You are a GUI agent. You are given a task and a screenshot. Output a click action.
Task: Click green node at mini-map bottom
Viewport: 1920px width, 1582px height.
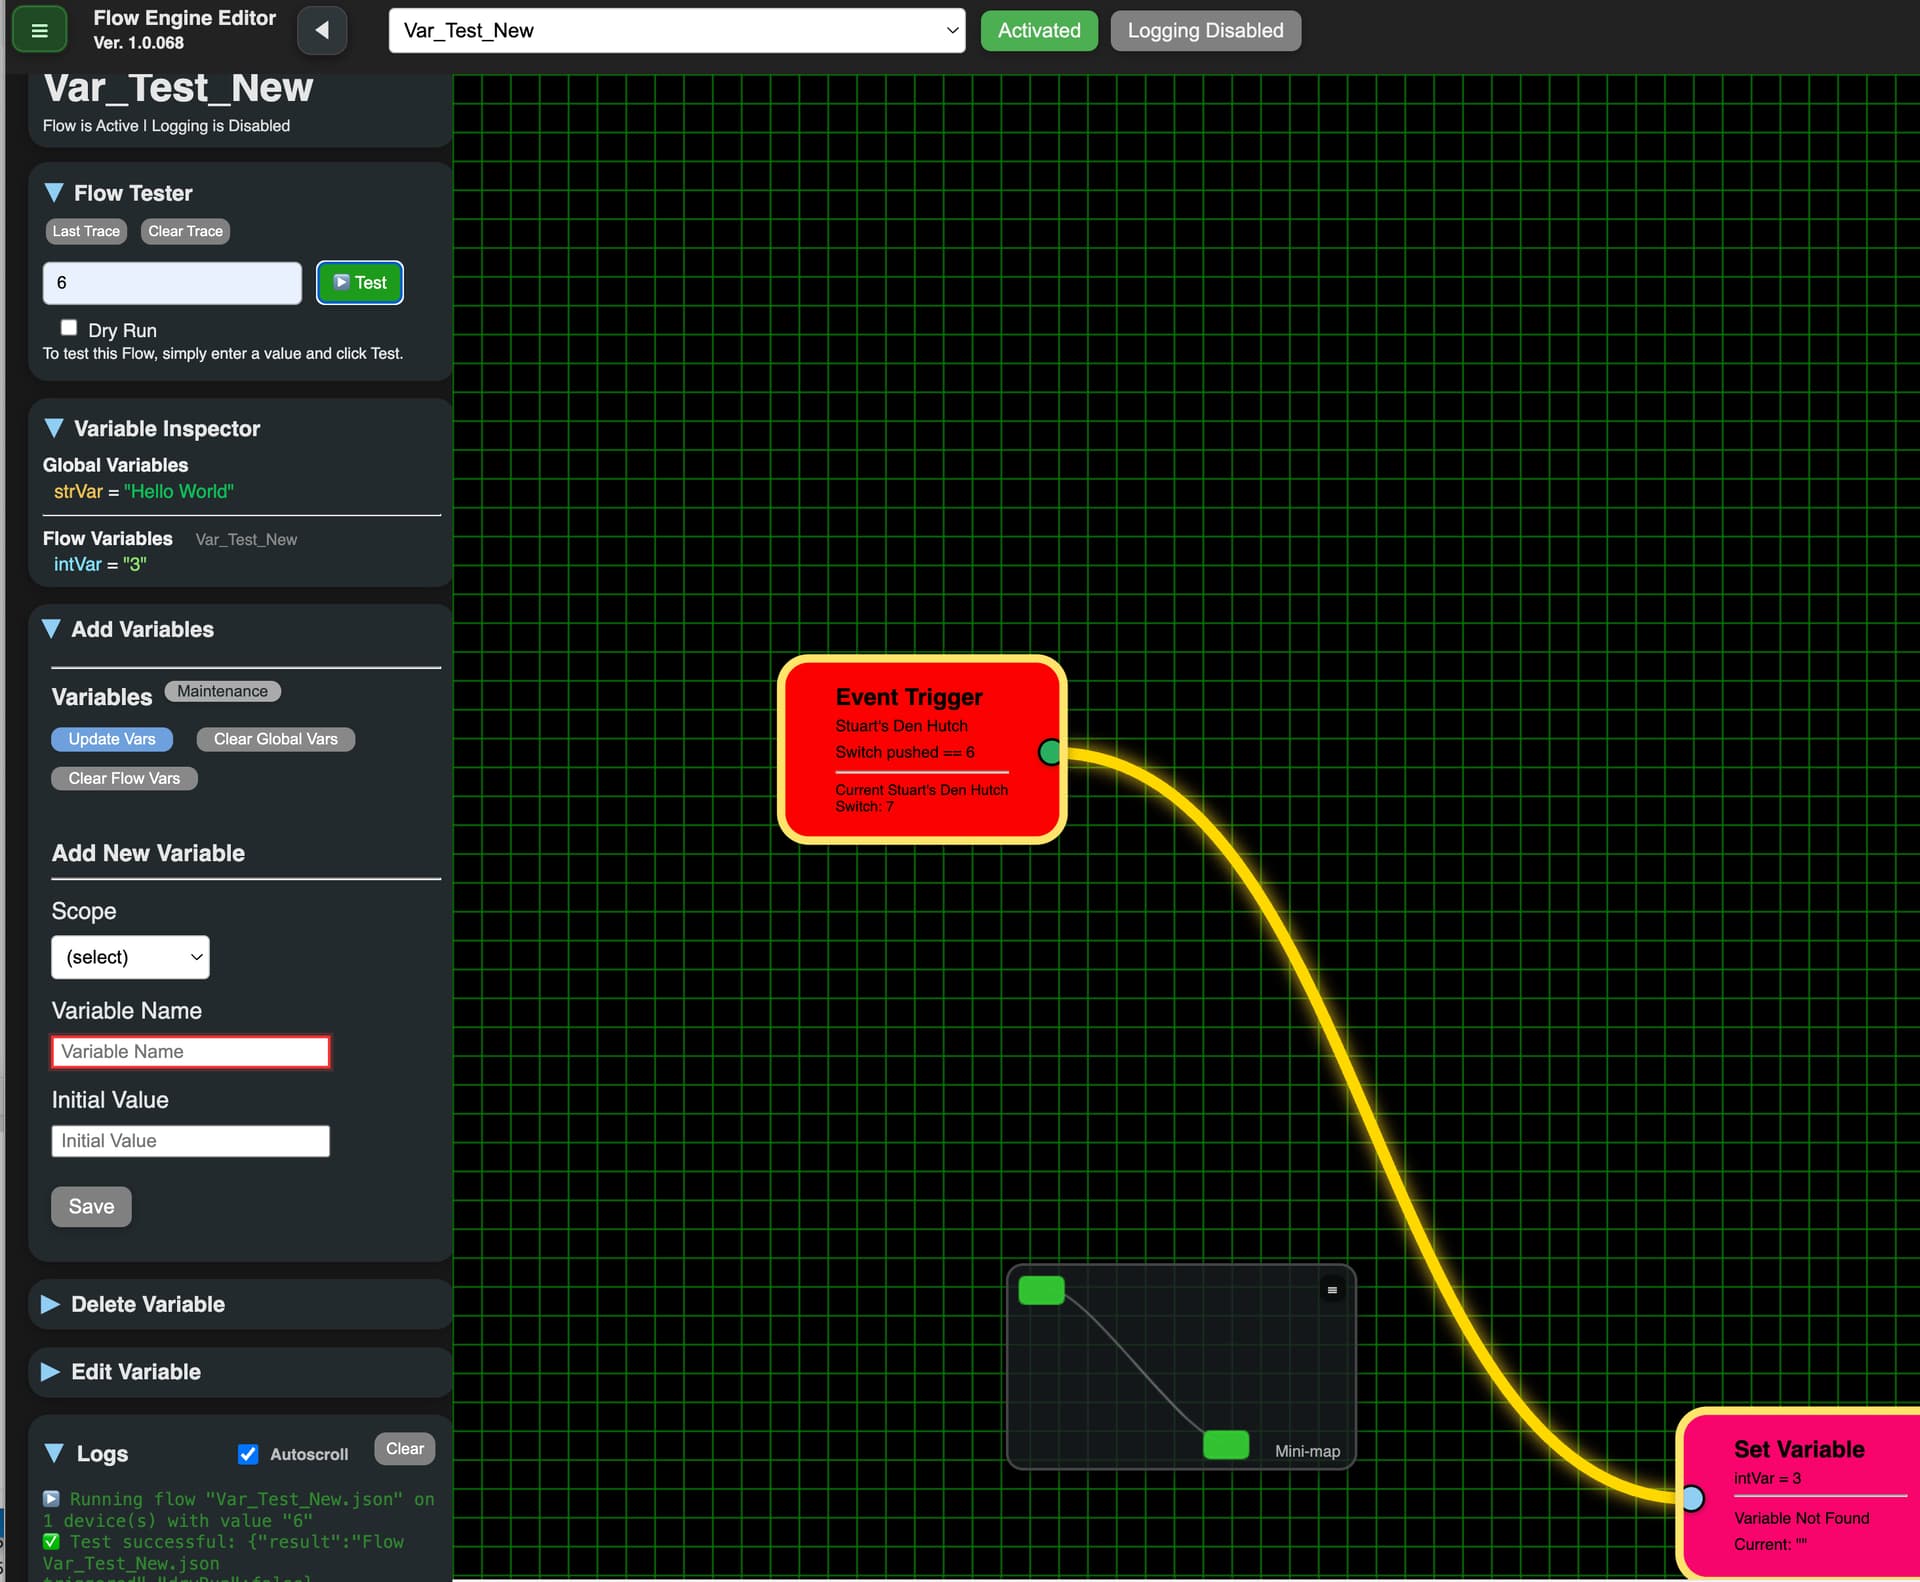[1225, 1444]
